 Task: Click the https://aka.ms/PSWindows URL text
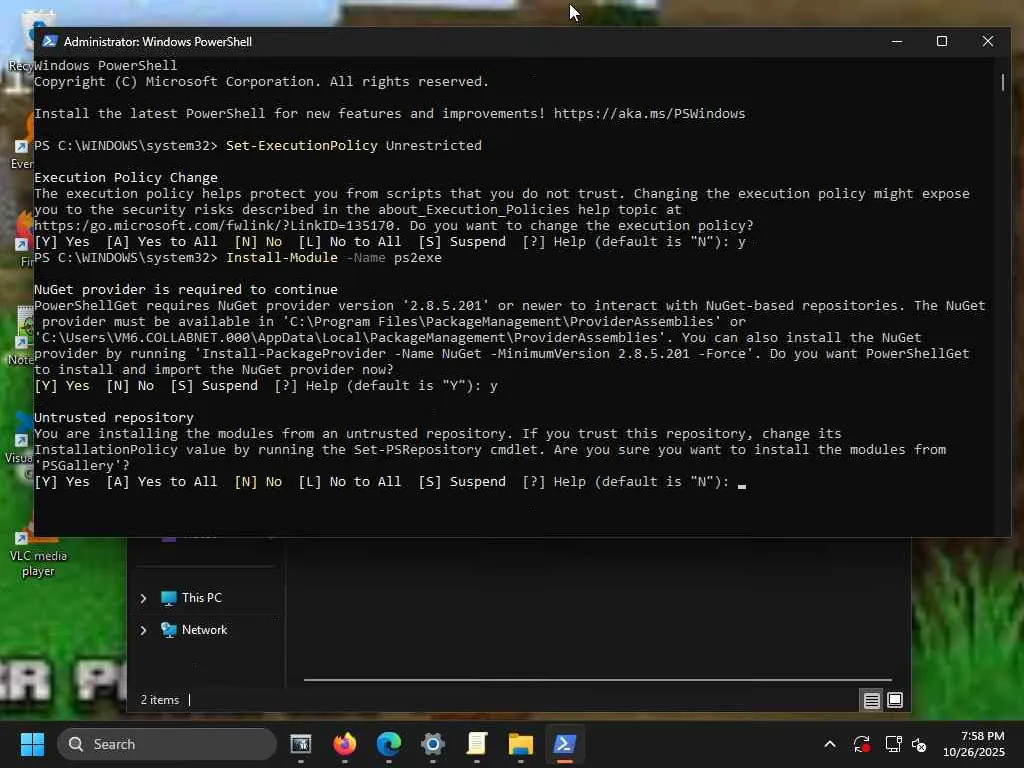(649, 114)
